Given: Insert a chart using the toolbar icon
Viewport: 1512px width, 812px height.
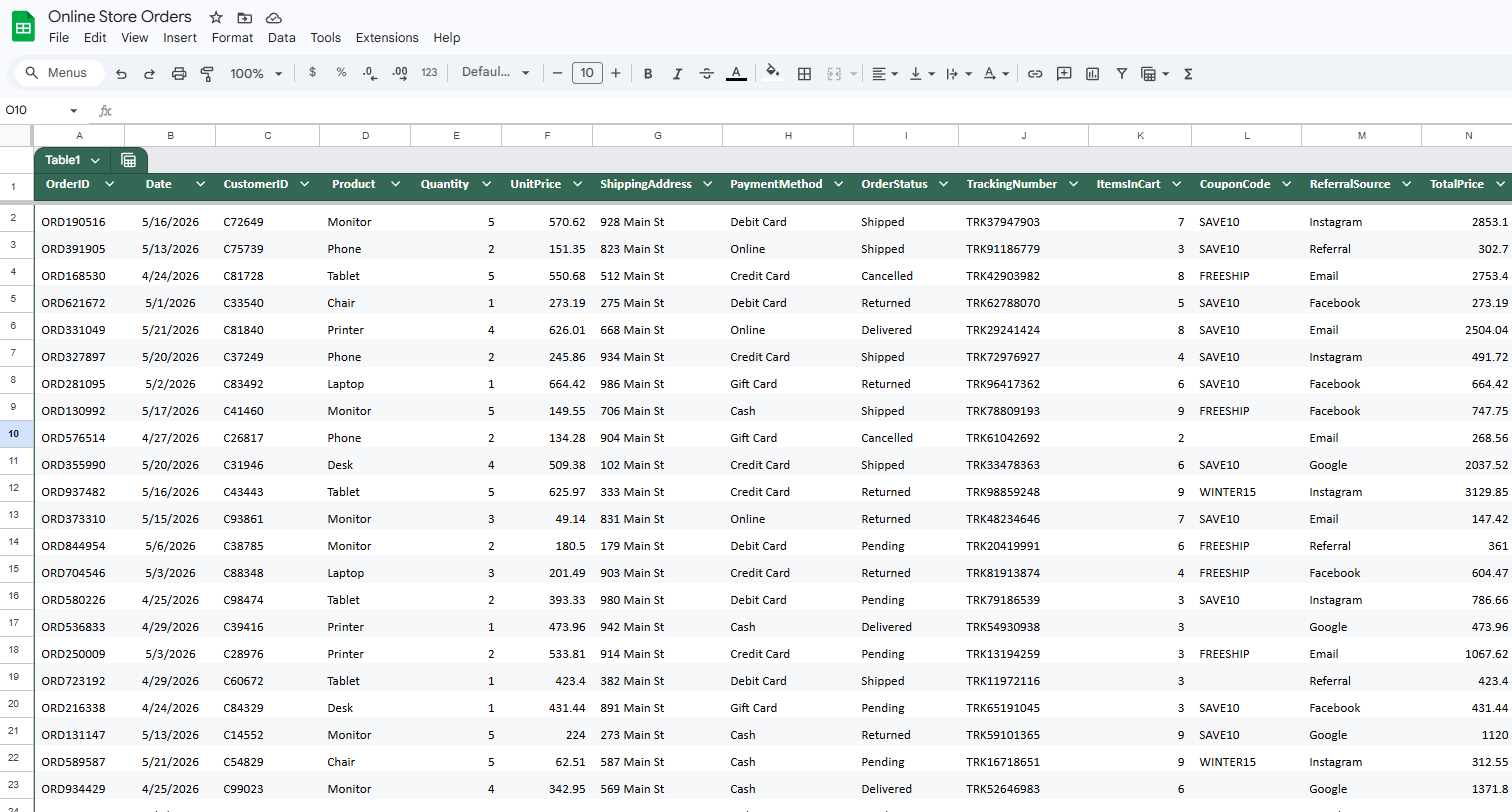Looking at the screenshot, I should (x=1092, y=73).
